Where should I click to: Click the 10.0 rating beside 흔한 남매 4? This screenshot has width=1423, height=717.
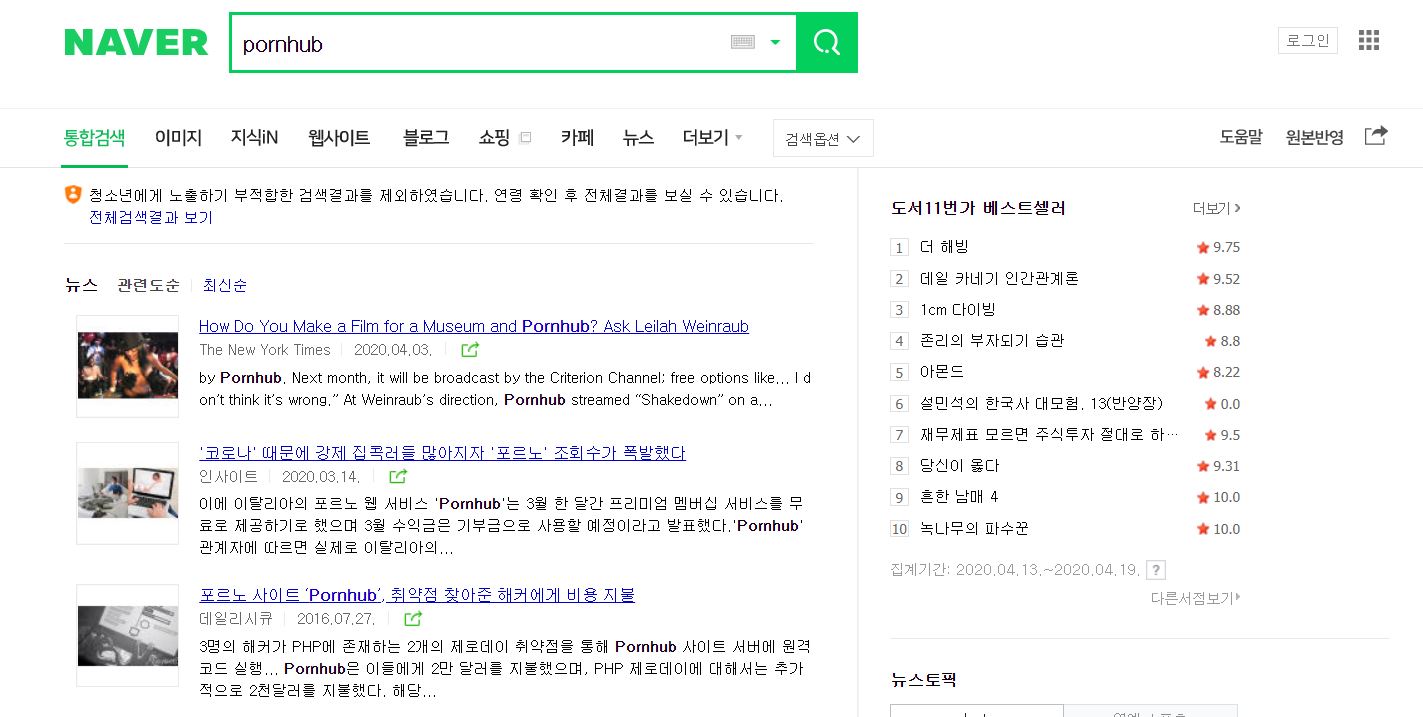point(1218,497)
